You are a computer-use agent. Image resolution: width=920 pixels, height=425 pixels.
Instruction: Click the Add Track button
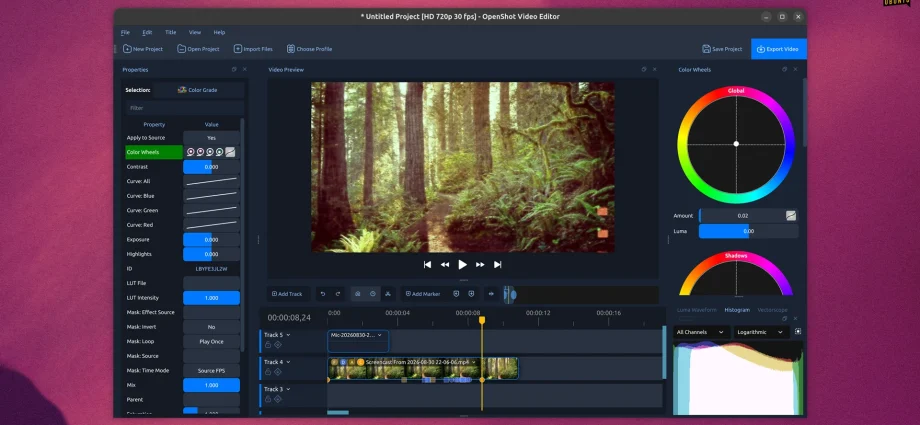[x=287, y=294]
